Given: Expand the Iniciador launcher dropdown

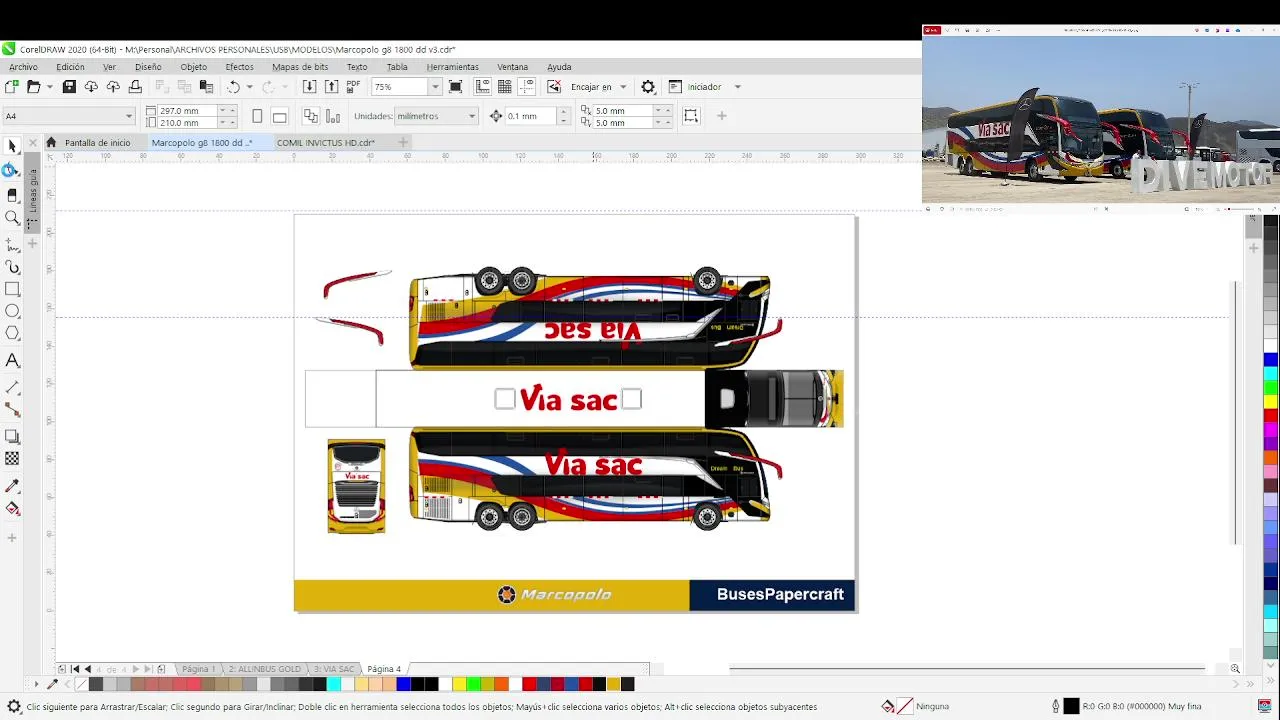Looking at the screenshot, I should (737, 87).
